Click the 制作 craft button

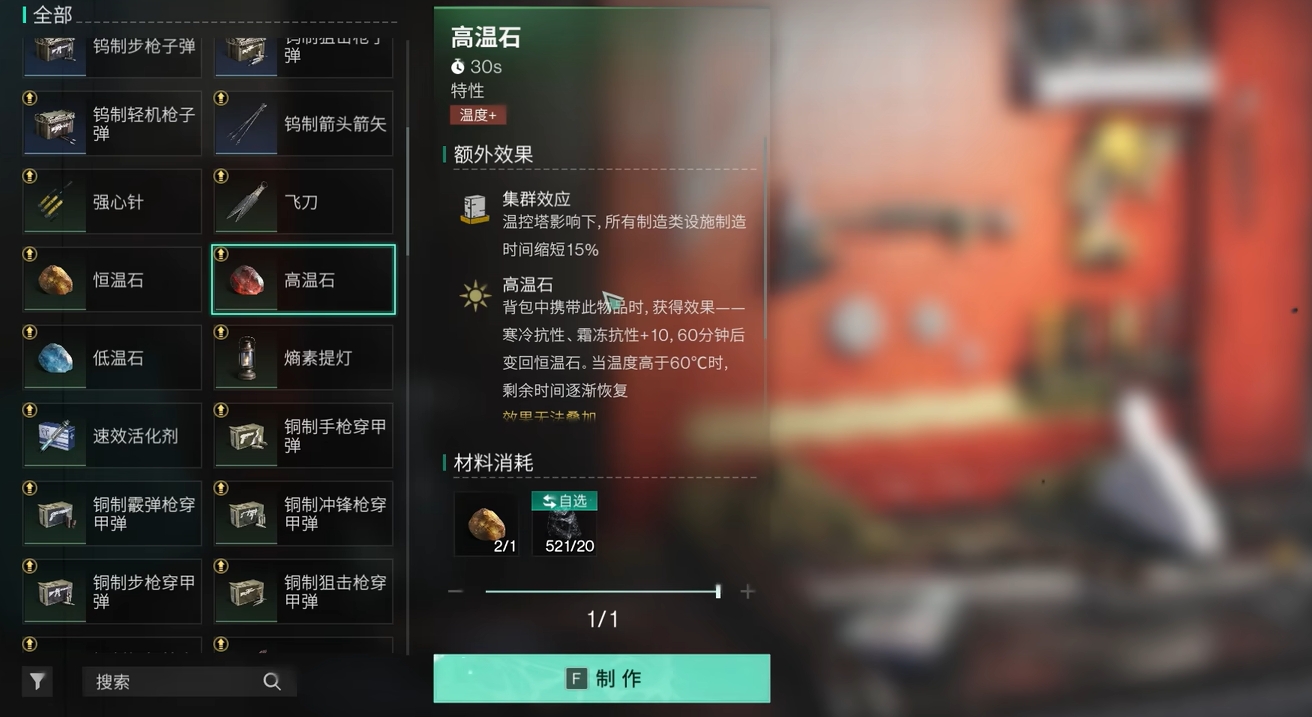602,679
